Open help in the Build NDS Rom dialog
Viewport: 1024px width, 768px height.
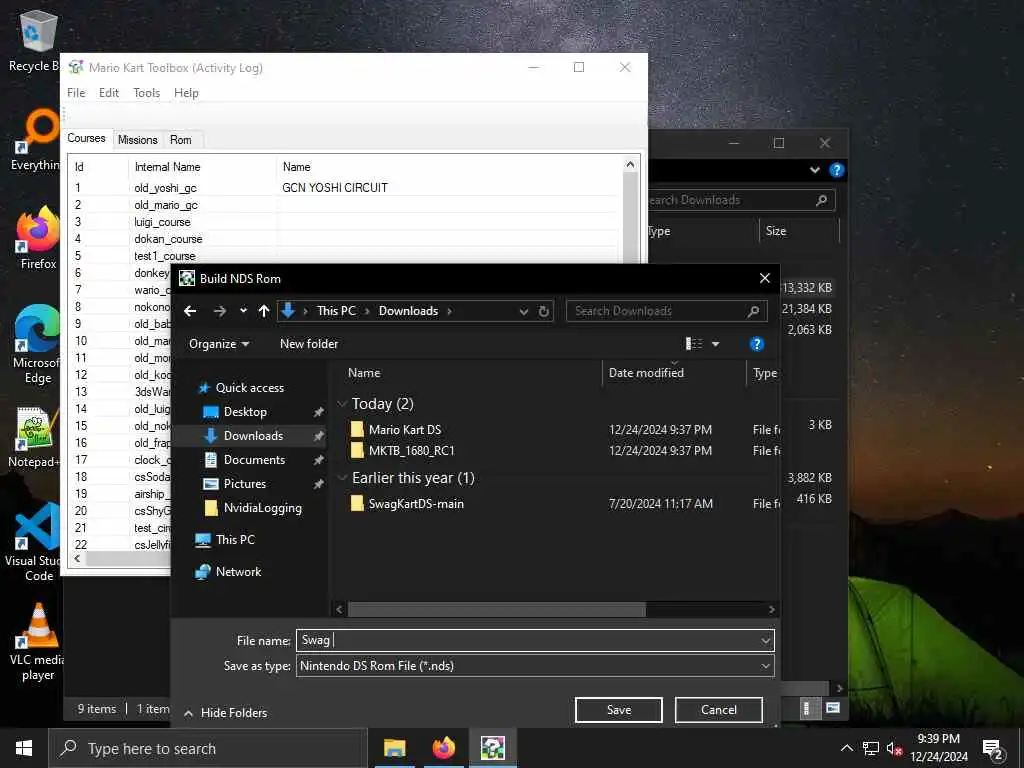pyautogui.click(x=756, y=344)
